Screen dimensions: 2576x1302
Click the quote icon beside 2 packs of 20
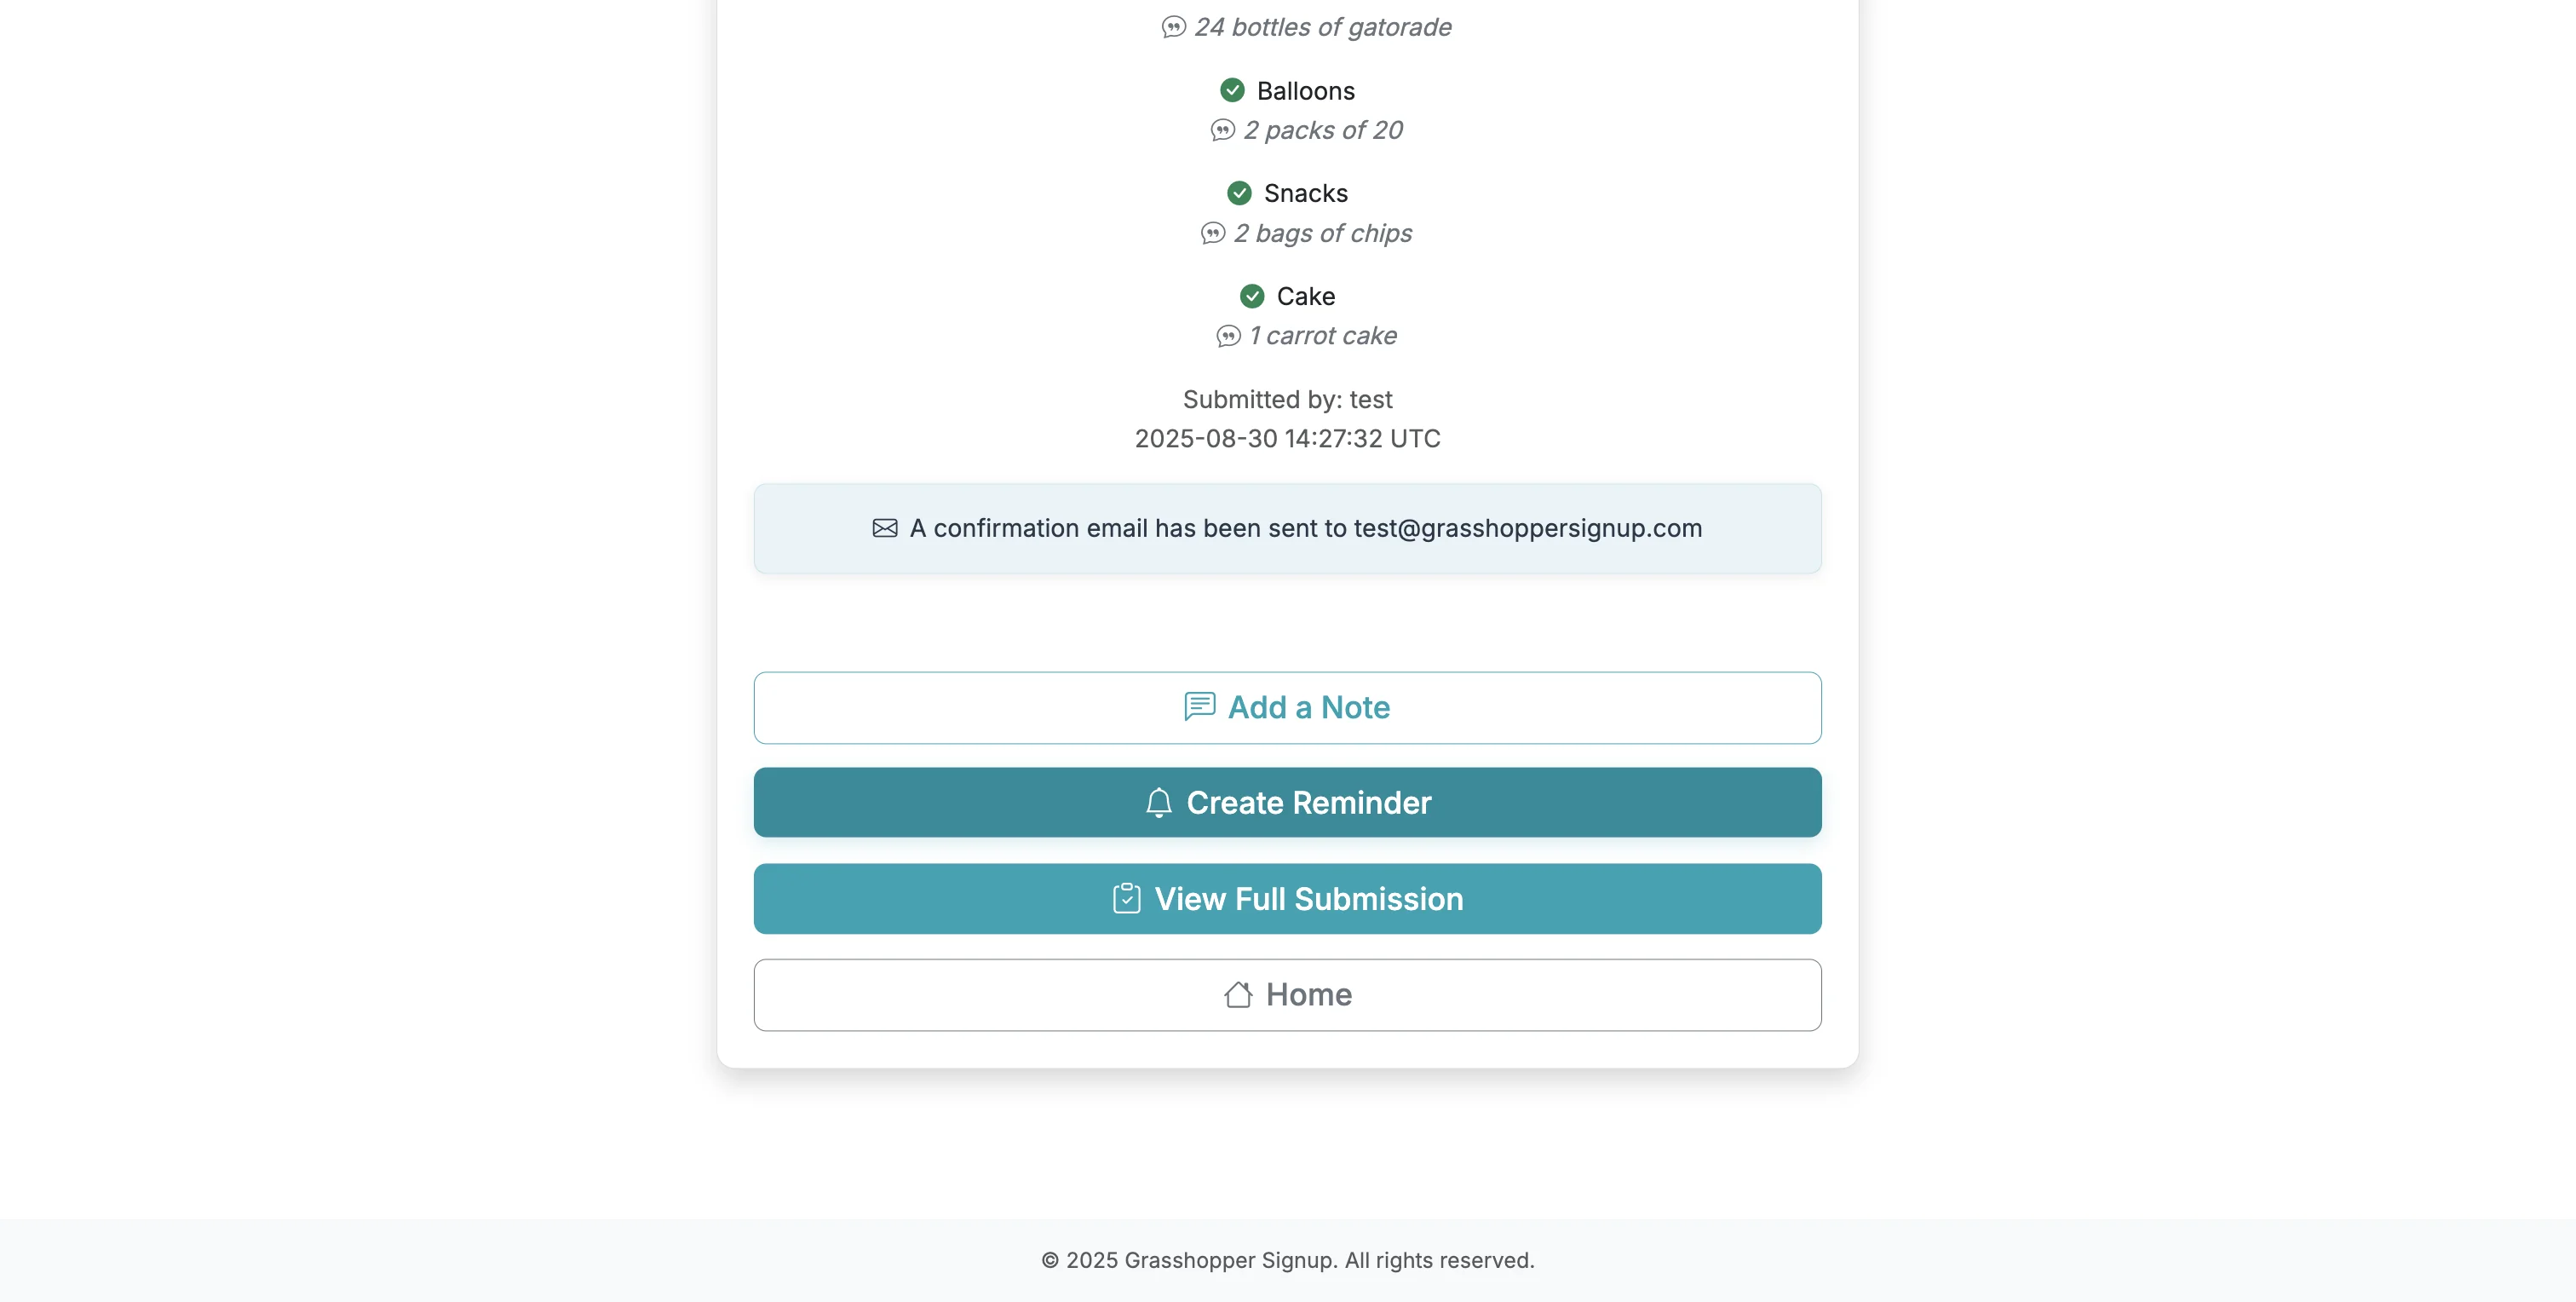[x=1223, y=130]
